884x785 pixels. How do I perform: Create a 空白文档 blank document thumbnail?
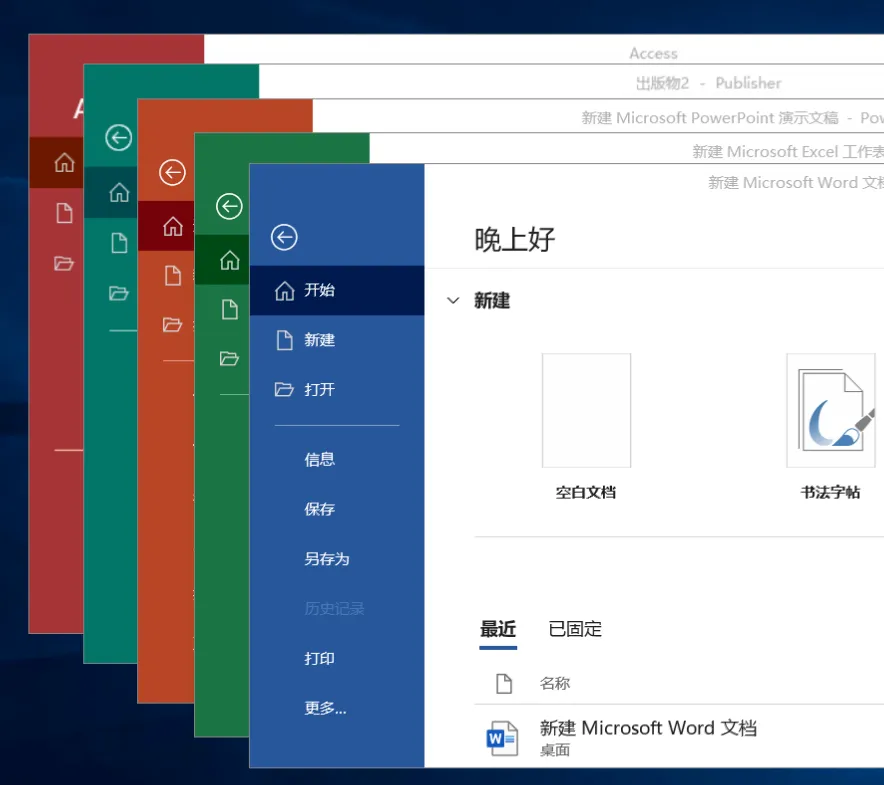pos(586,411)
